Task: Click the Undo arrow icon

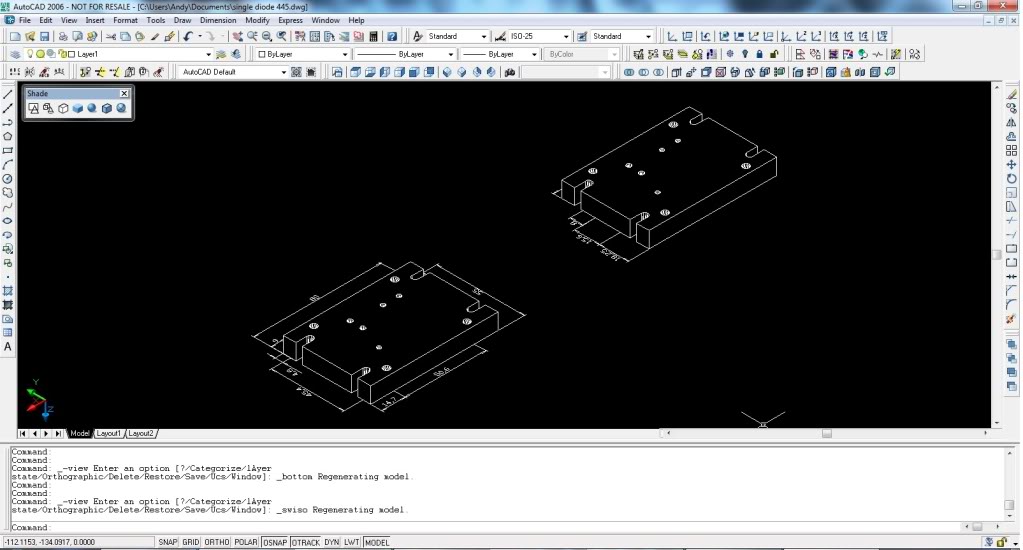Action: coord(188,36)
